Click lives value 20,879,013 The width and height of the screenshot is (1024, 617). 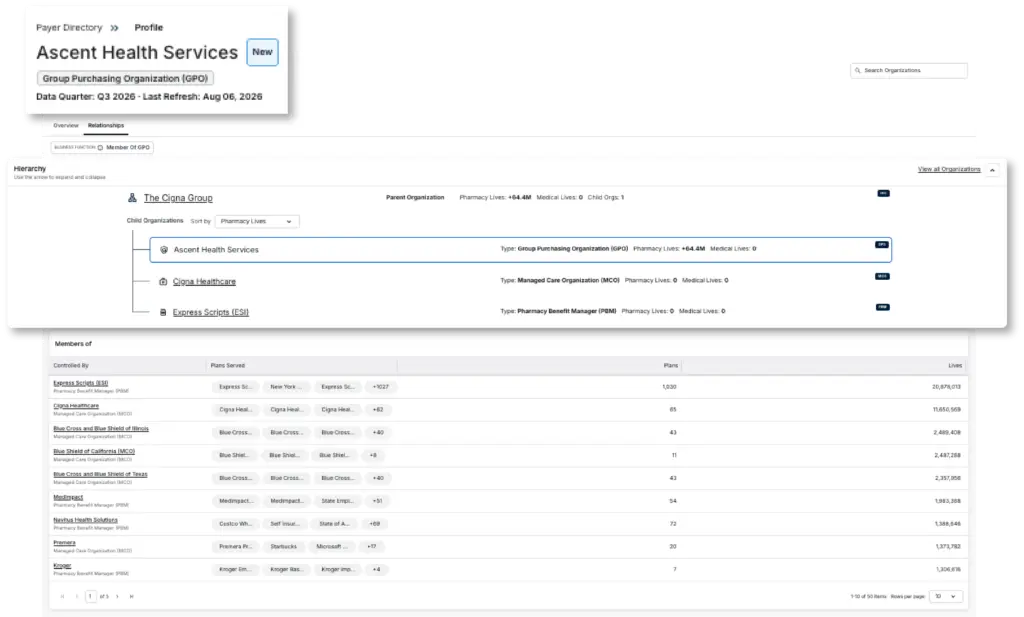pos(946,387)
